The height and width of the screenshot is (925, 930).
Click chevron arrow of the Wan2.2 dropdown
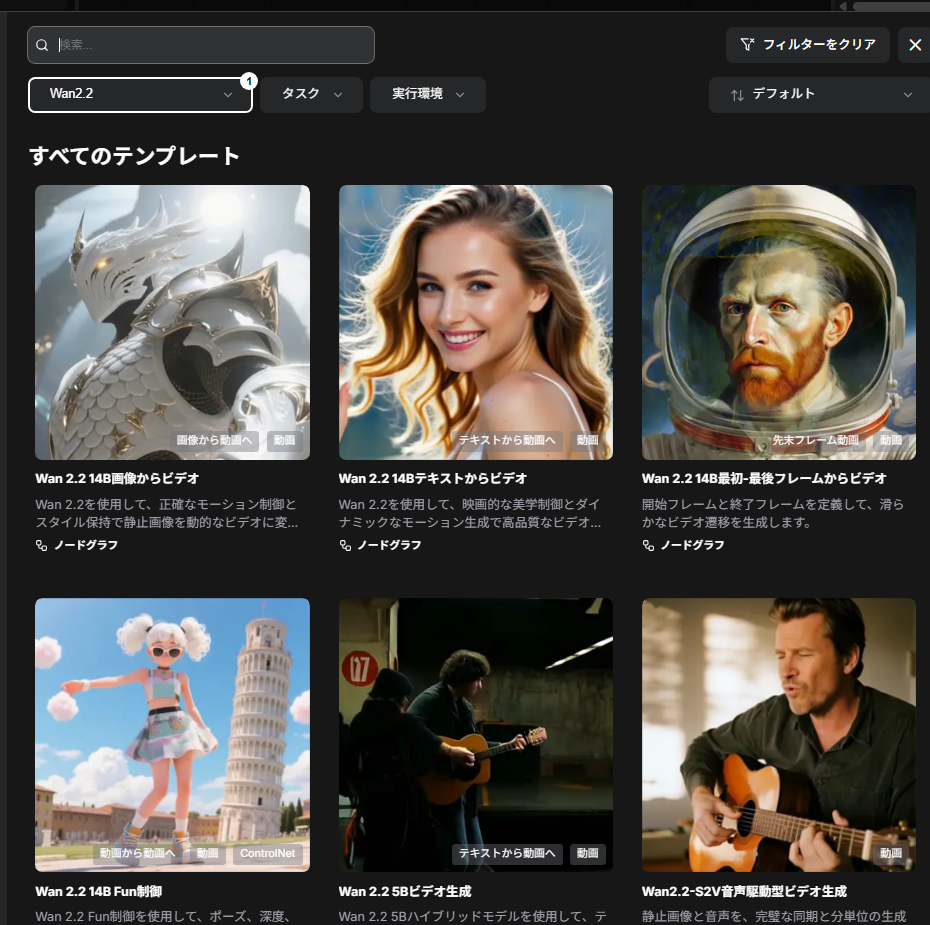pos(228,95)
